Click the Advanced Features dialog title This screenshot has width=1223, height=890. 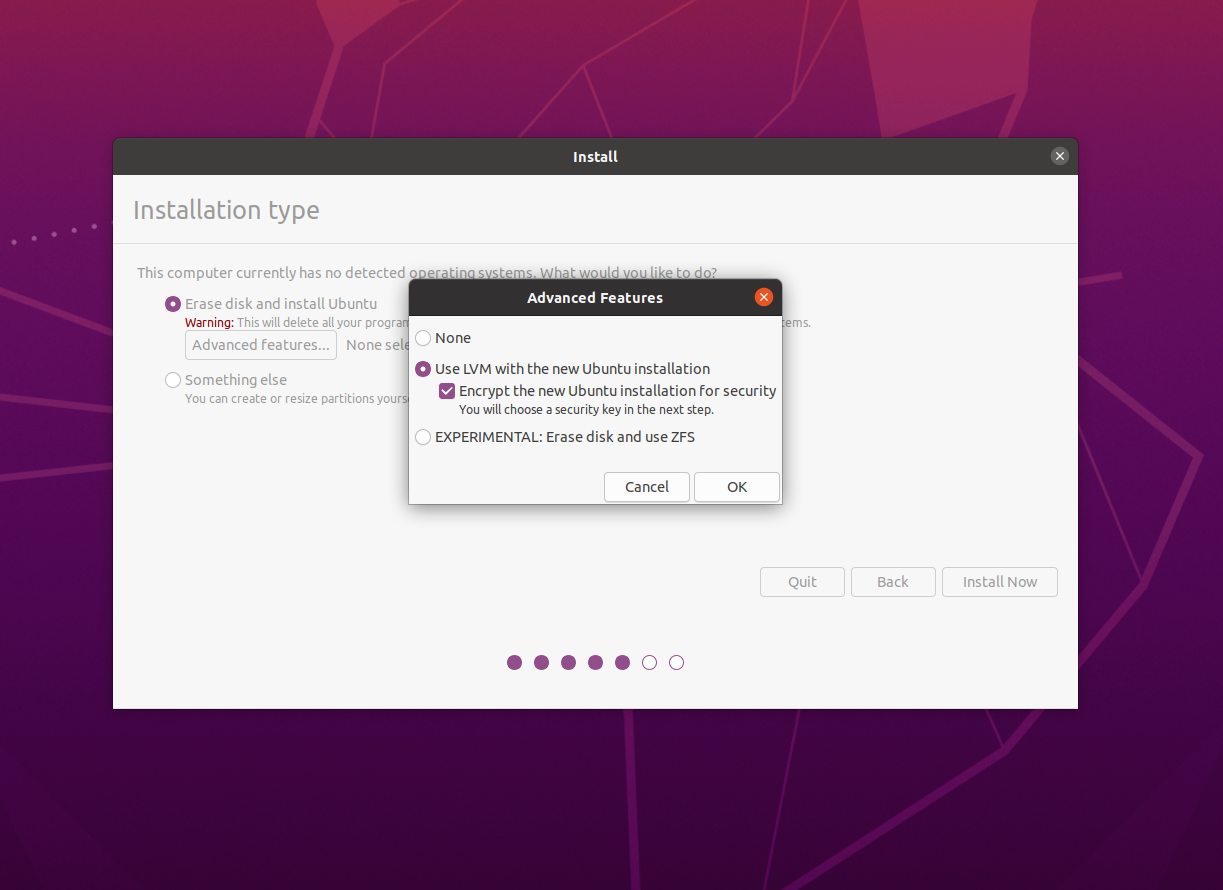coord(595,298)
